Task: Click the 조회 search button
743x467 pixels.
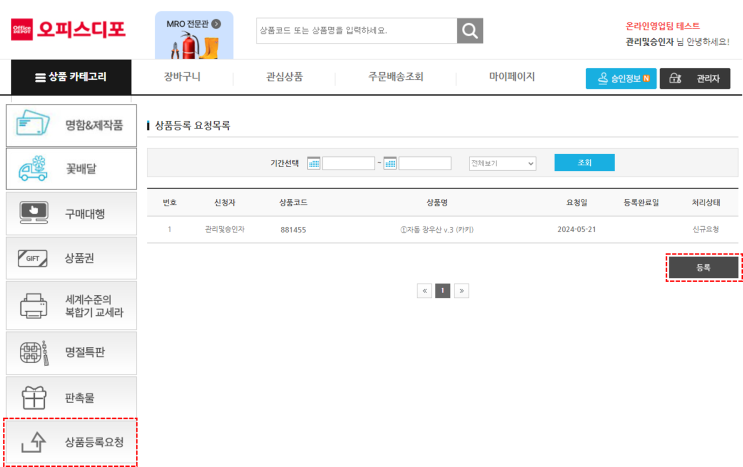Action: tap(584, 162)
